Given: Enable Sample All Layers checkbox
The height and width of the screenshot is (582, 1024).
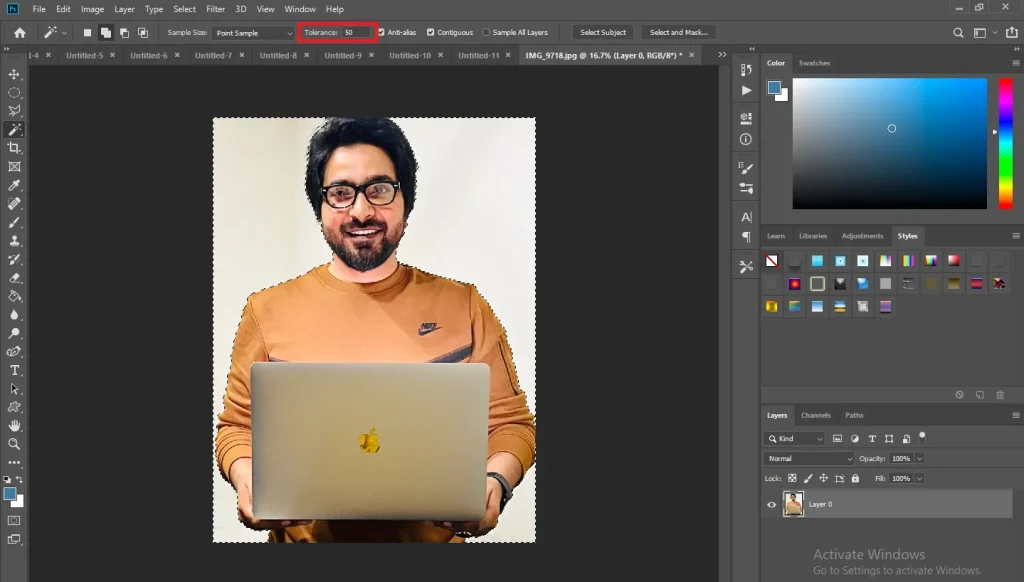Looking at the screenshot, I should (x=486, y=32).
